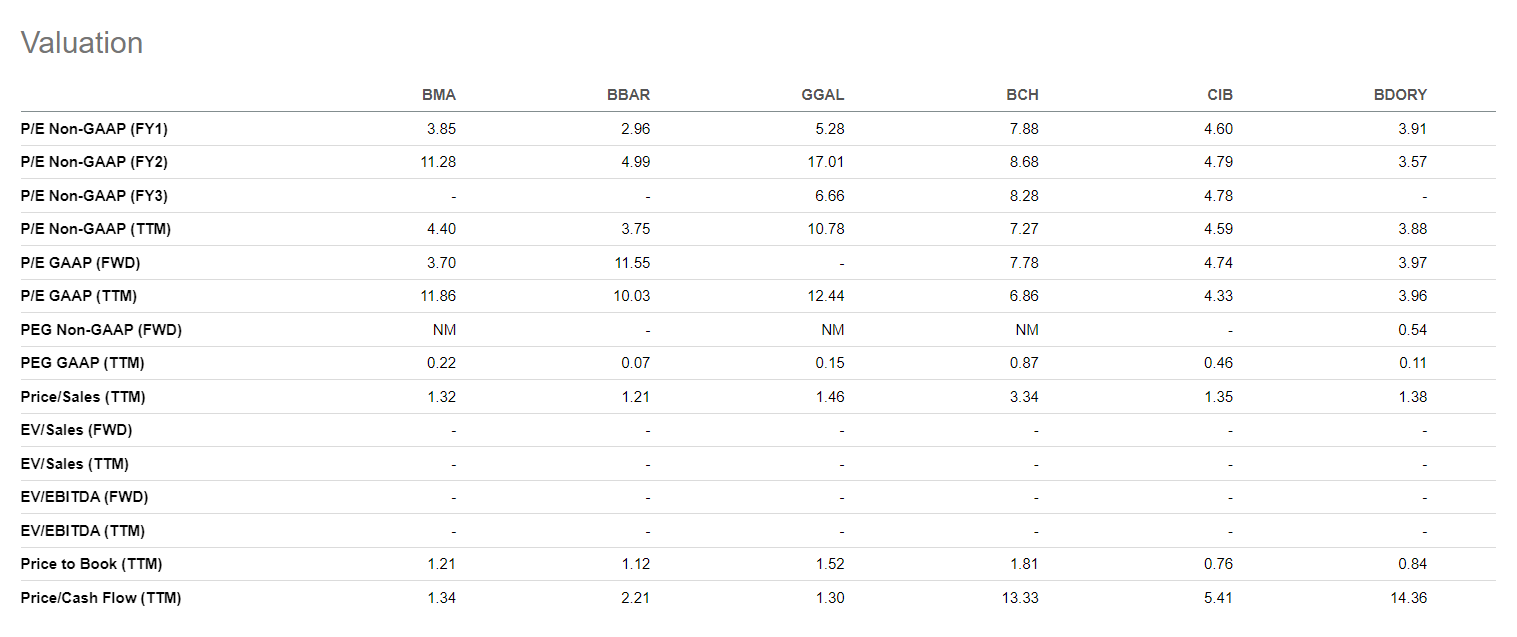Click the Price/Cash Flow (TTM) row label
Screen dimensions: 1517x637
101,598
